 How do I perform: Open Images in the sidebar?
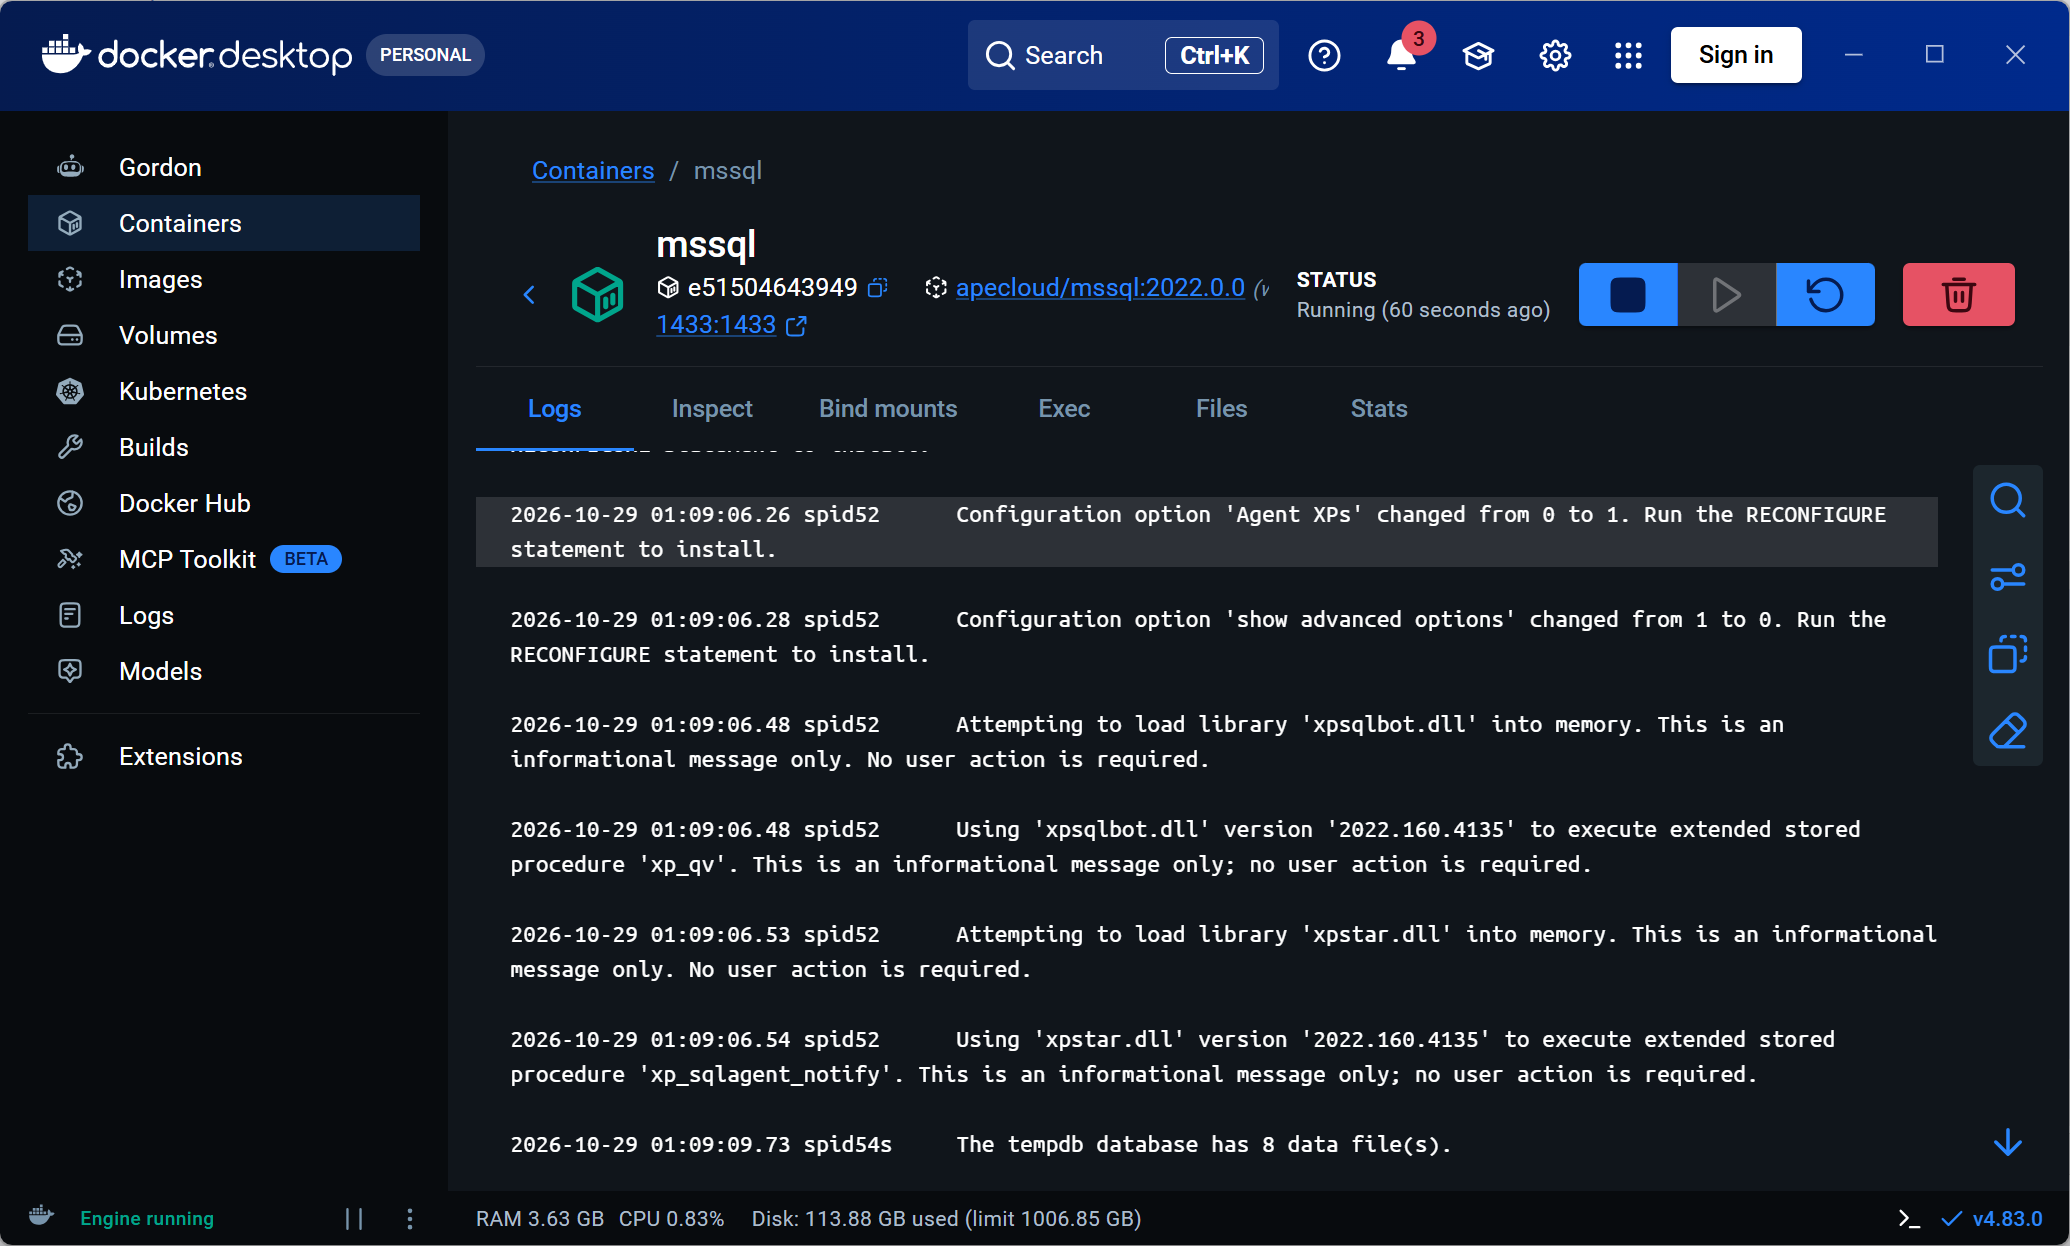(x=224, y=279)
